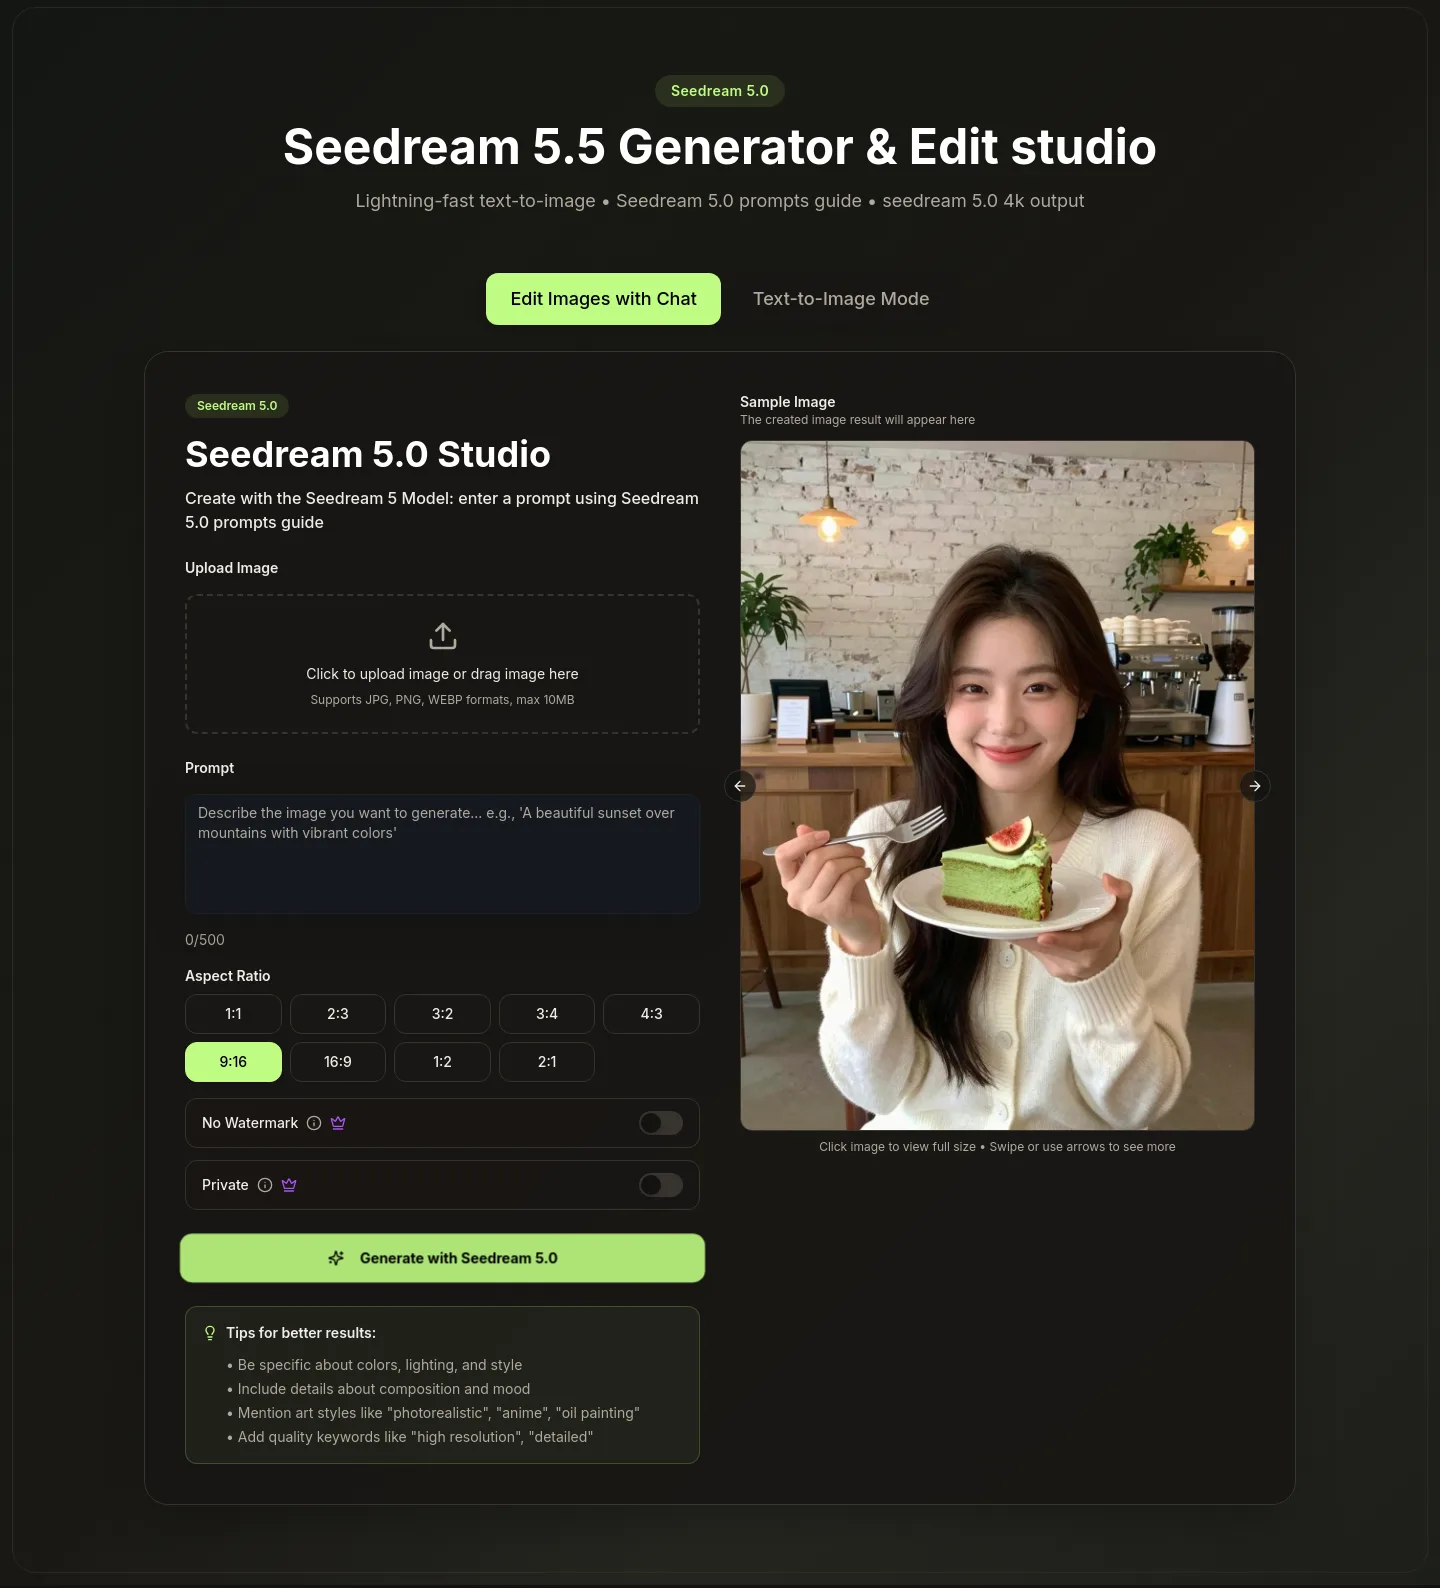Switch to Text-to-Image Mode tab
Screen dimensions: 1440x1588
point(841,299)
